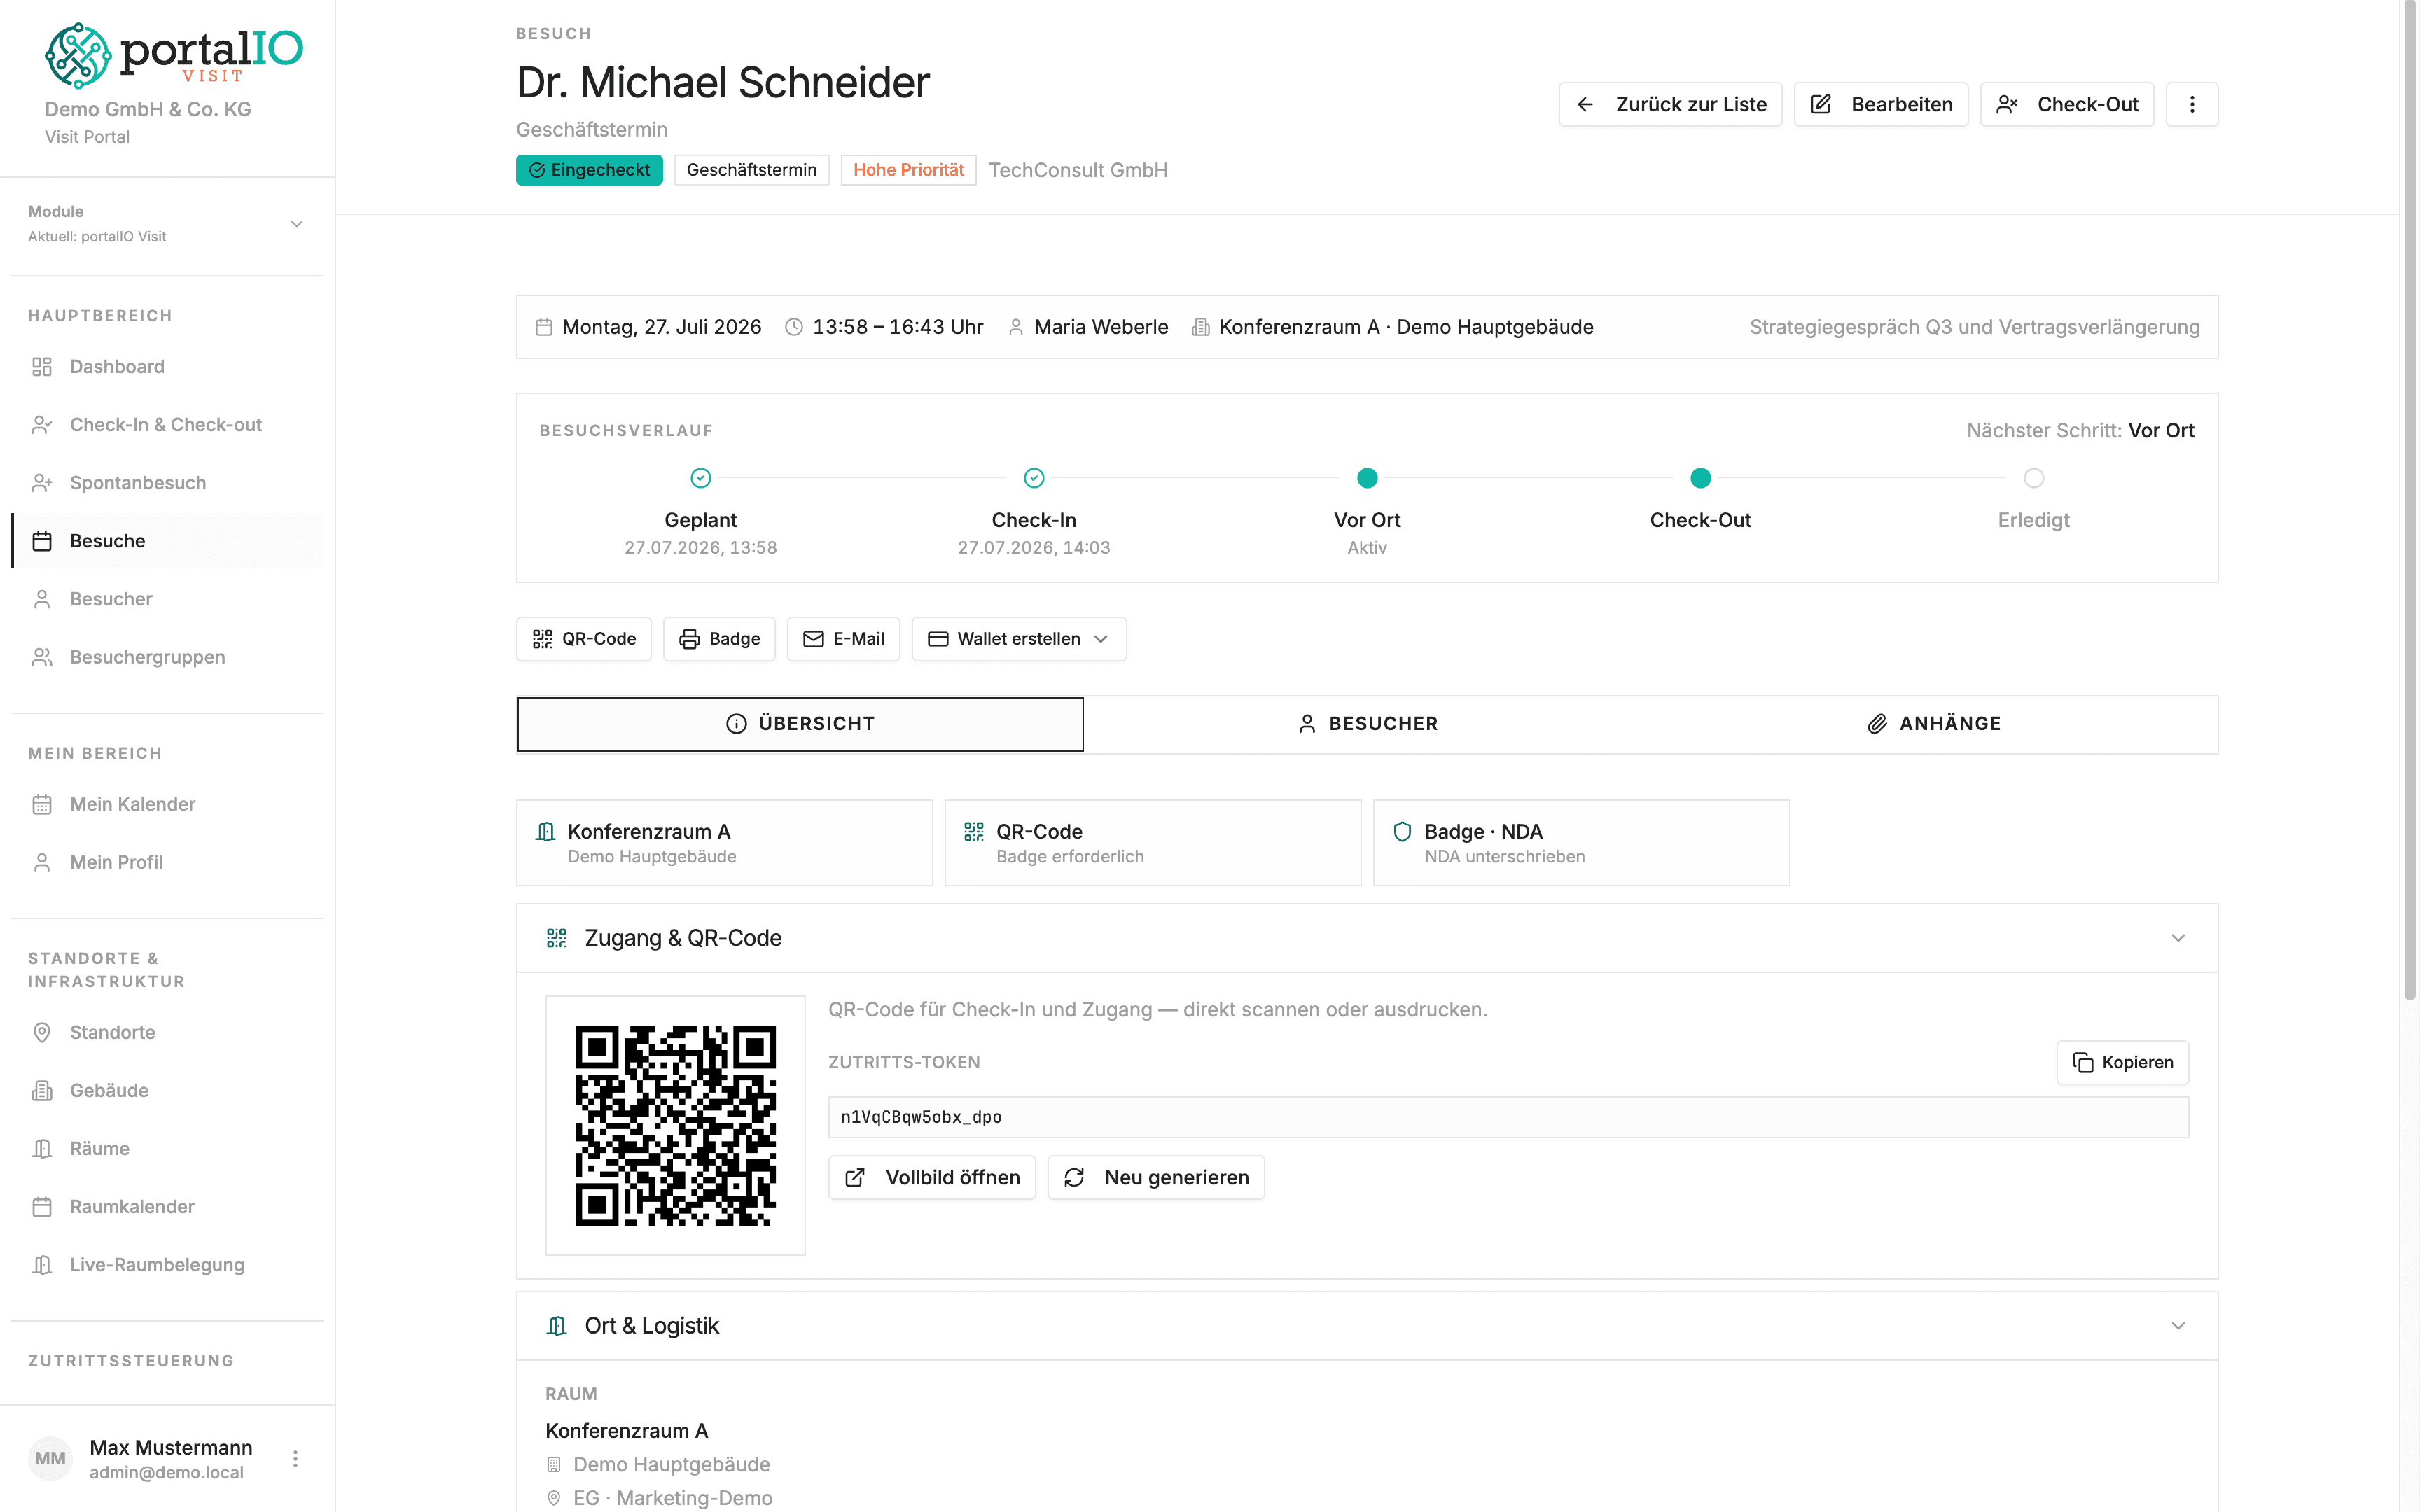The image size is (2420, 1512).
Task: Check out the visitor with Check-Out button
Action: click(x=2067, y=104)
